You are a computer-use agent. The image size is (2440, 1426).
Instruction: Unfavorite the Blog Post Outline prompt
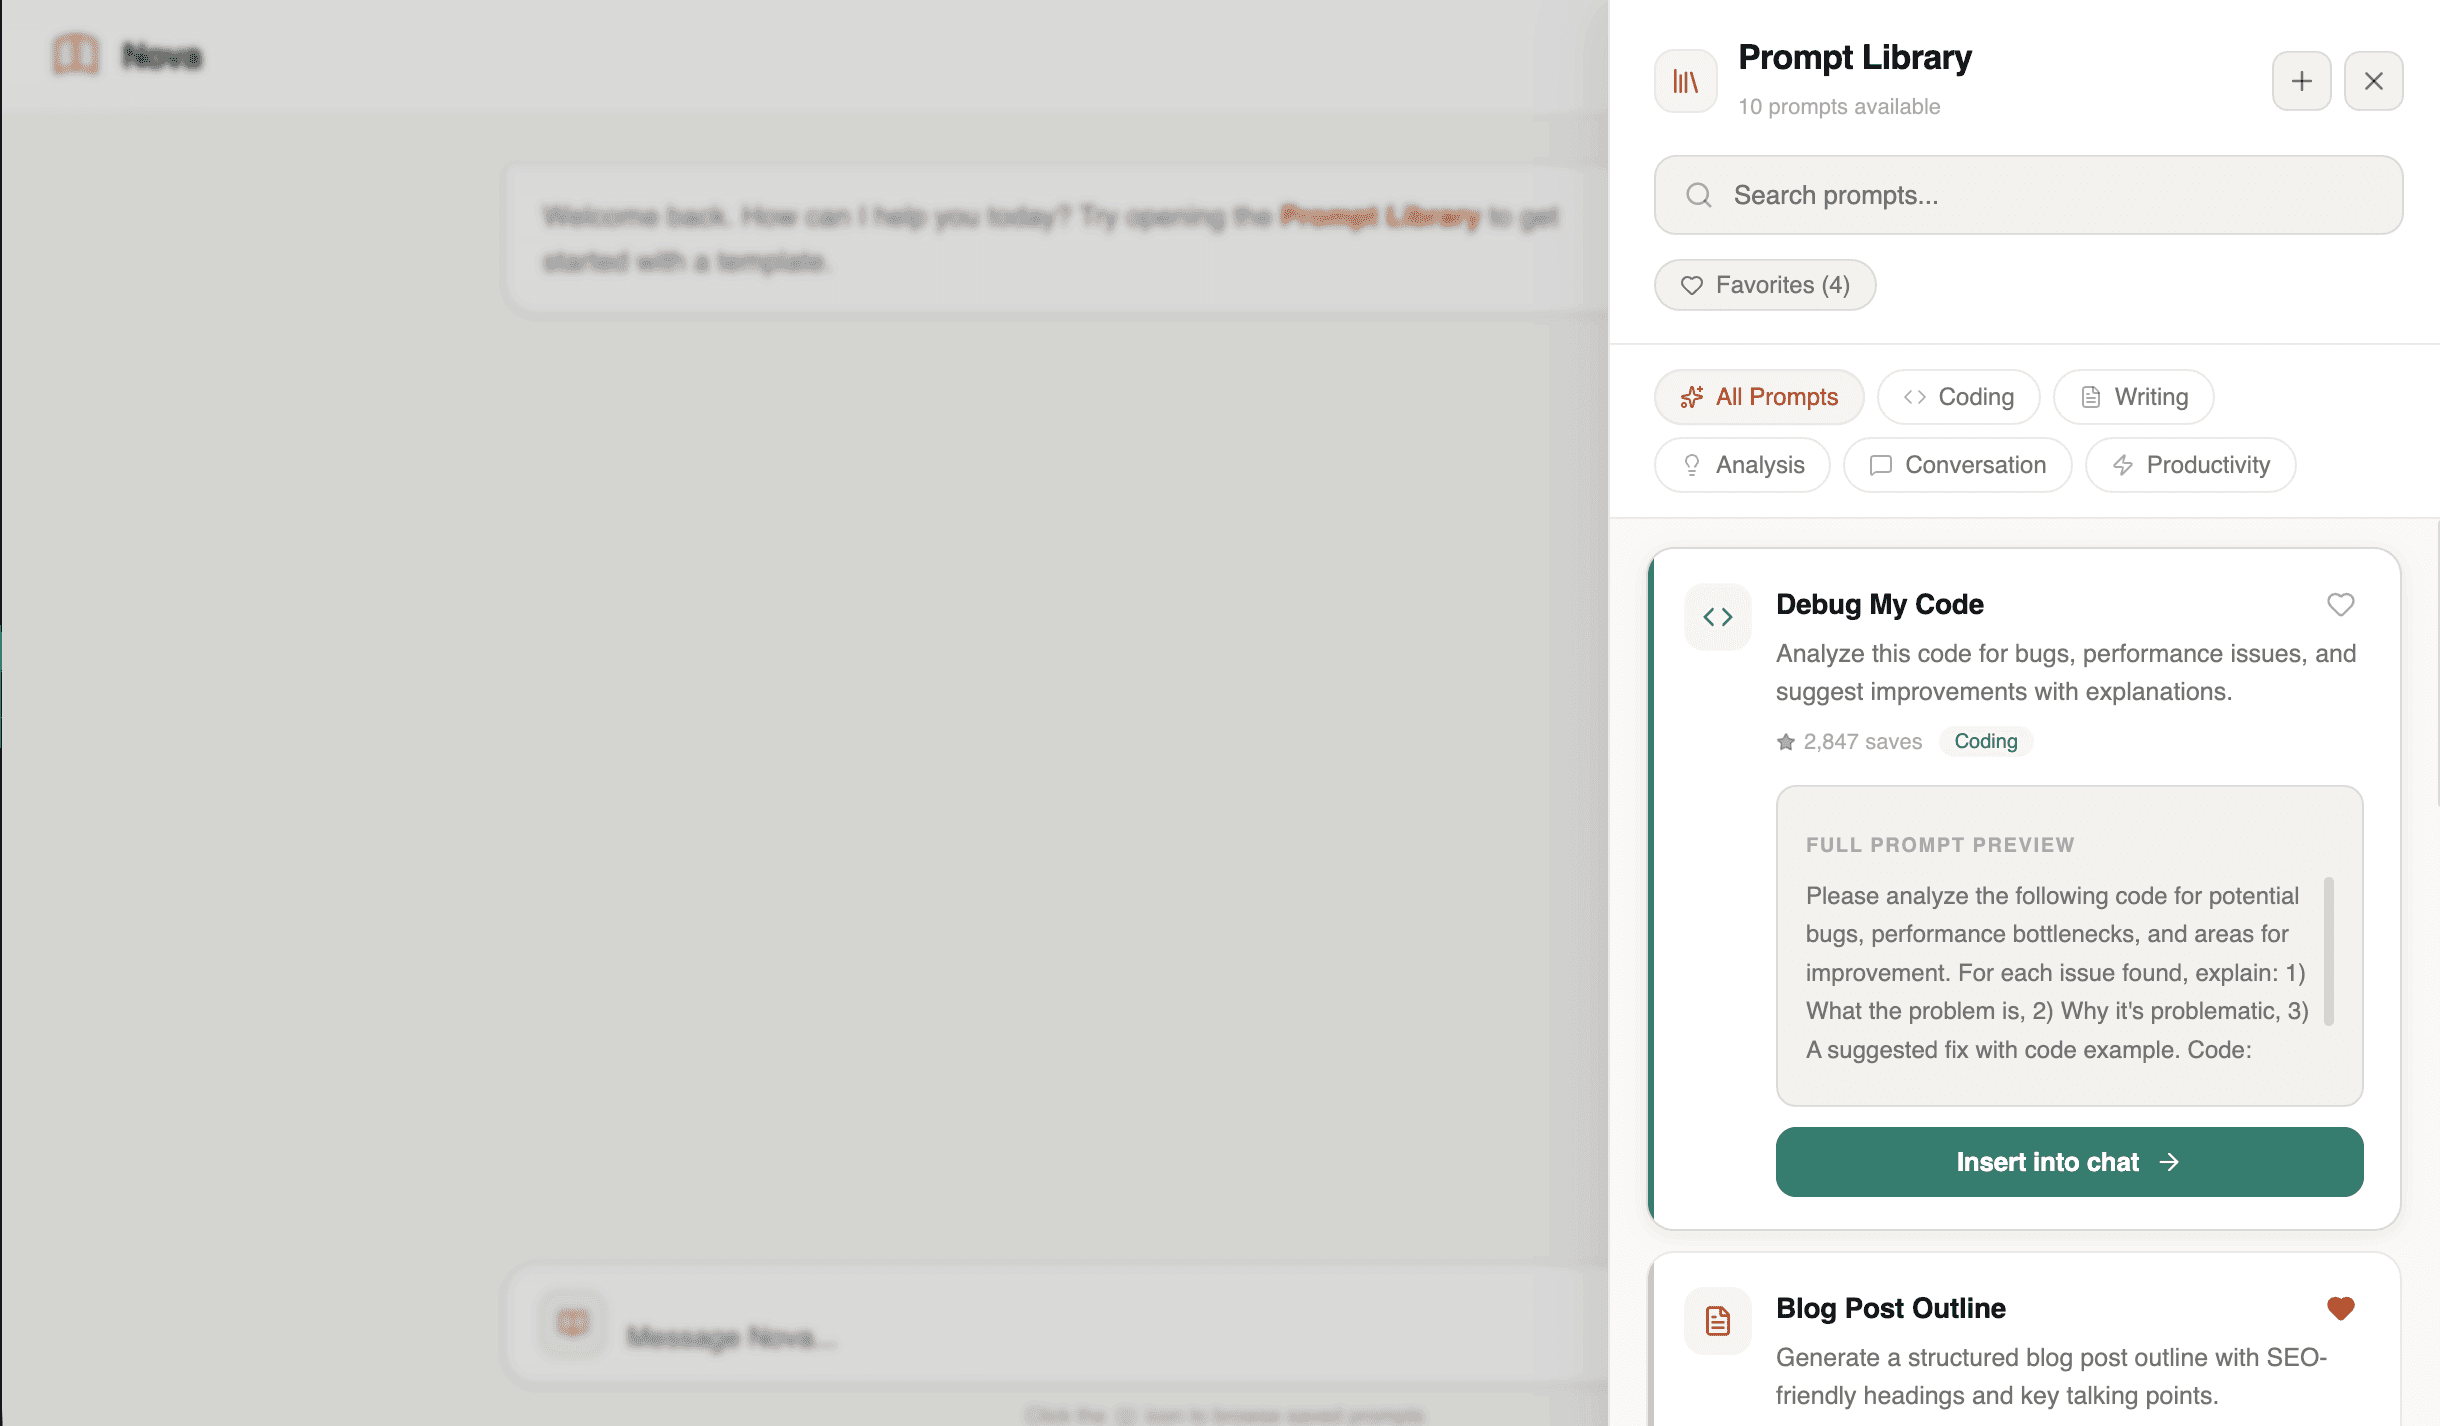(x=2340, y=1308)
